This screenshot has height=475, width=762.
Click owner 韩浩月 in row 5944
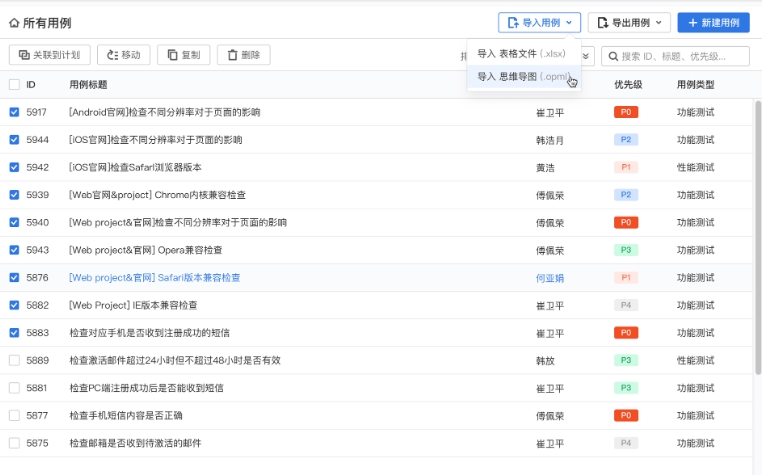[550, 141]
